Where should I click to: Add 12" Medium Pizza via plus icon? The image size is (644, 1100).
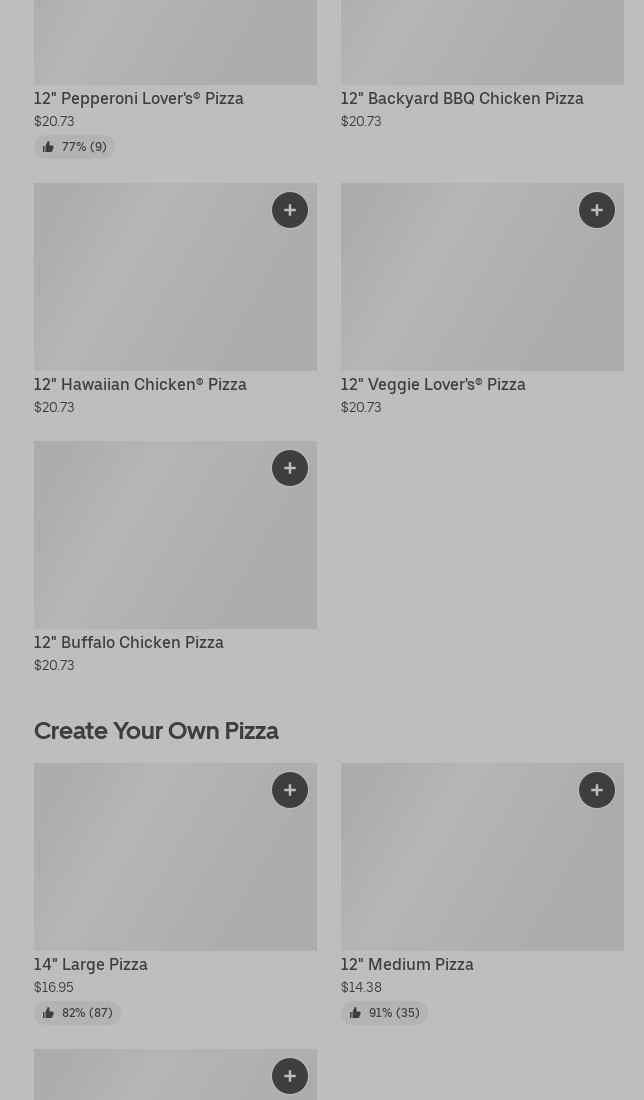[597, 790]
